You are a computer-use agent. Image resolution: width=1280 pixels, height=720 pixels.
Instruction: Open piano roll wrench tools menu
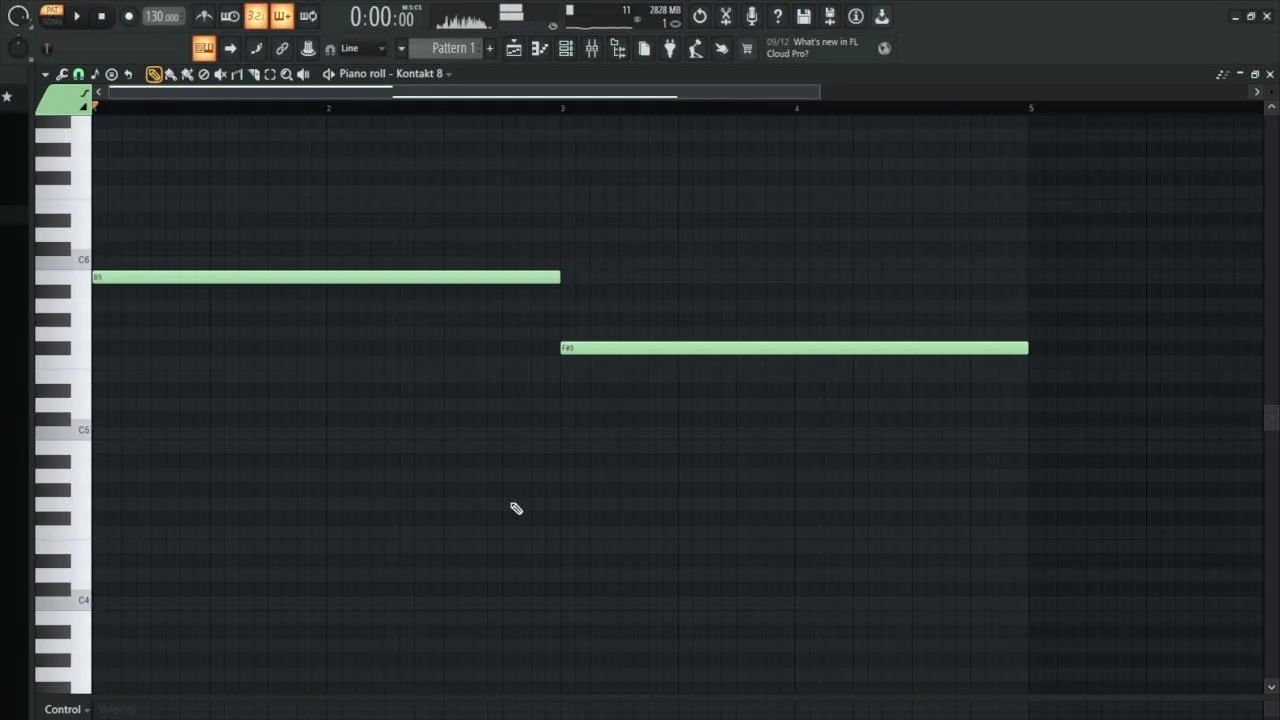pos(61,74)
